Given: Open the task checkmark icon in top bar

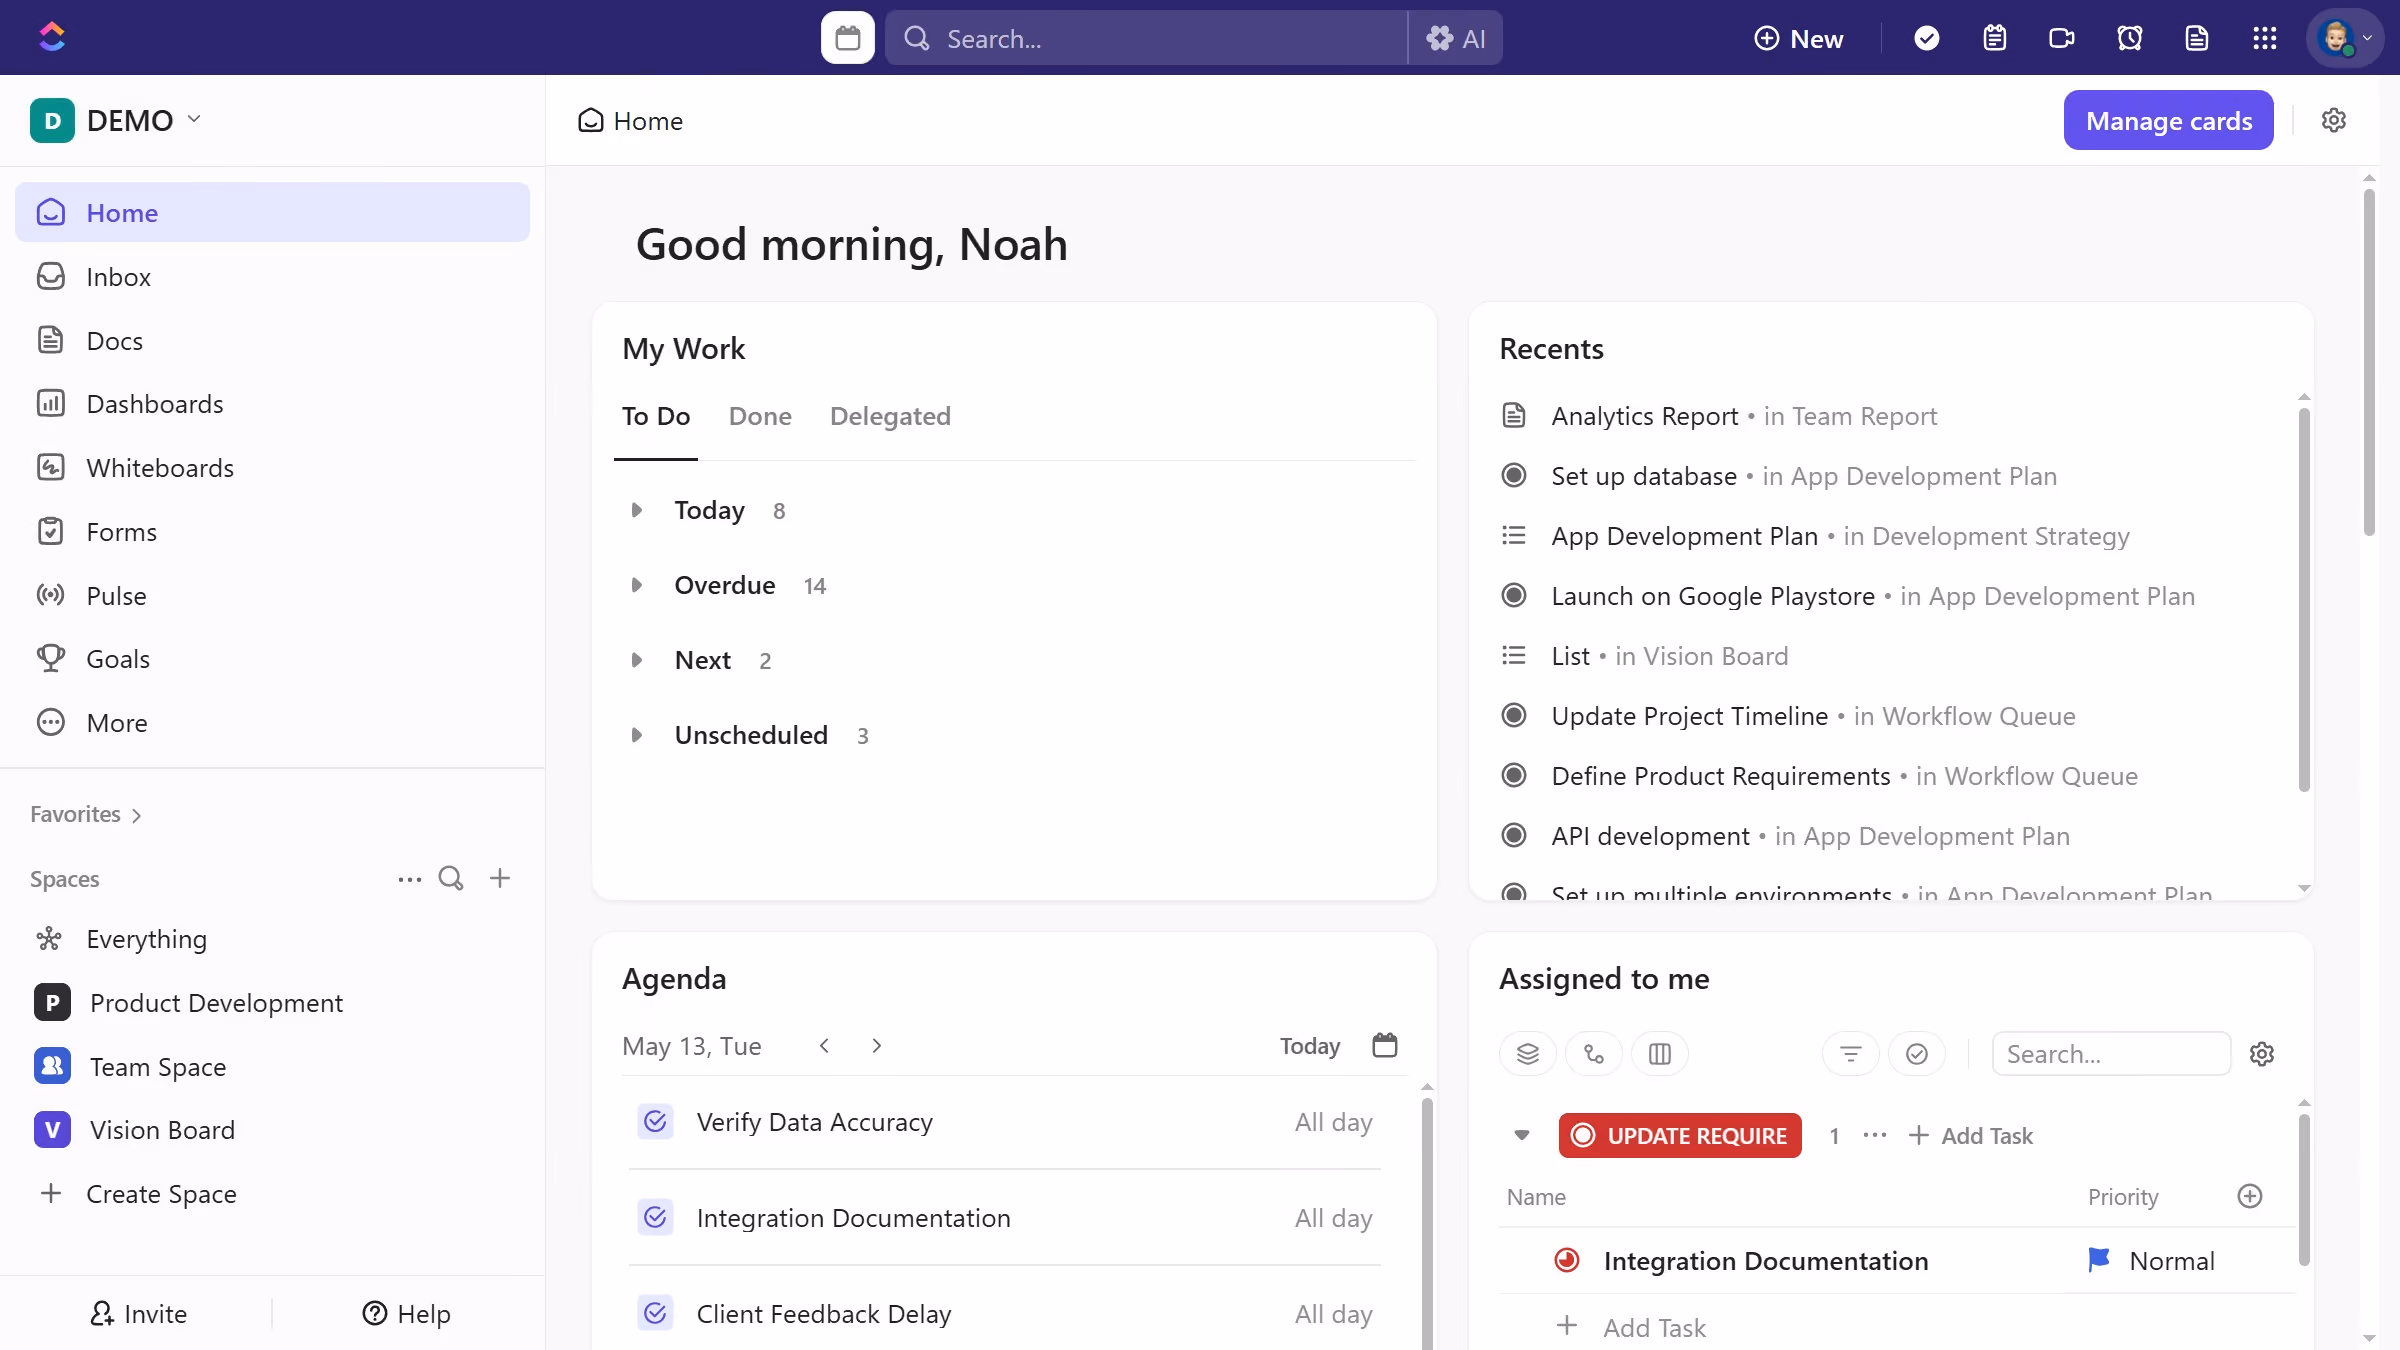Looking at the screenshot, I should pos(1926,38).
